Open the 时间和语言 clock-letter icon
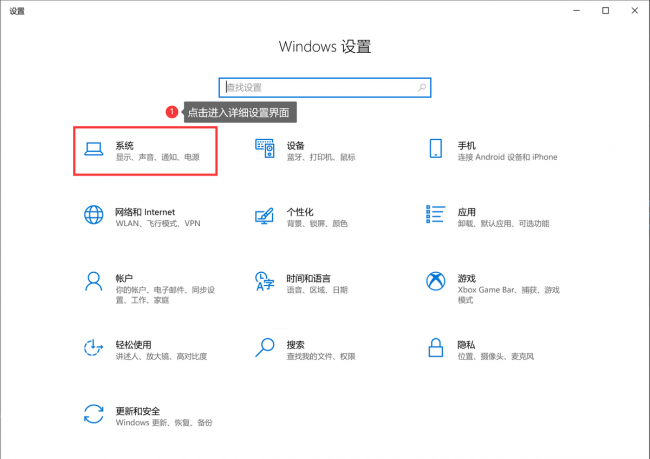 [264, 282]
